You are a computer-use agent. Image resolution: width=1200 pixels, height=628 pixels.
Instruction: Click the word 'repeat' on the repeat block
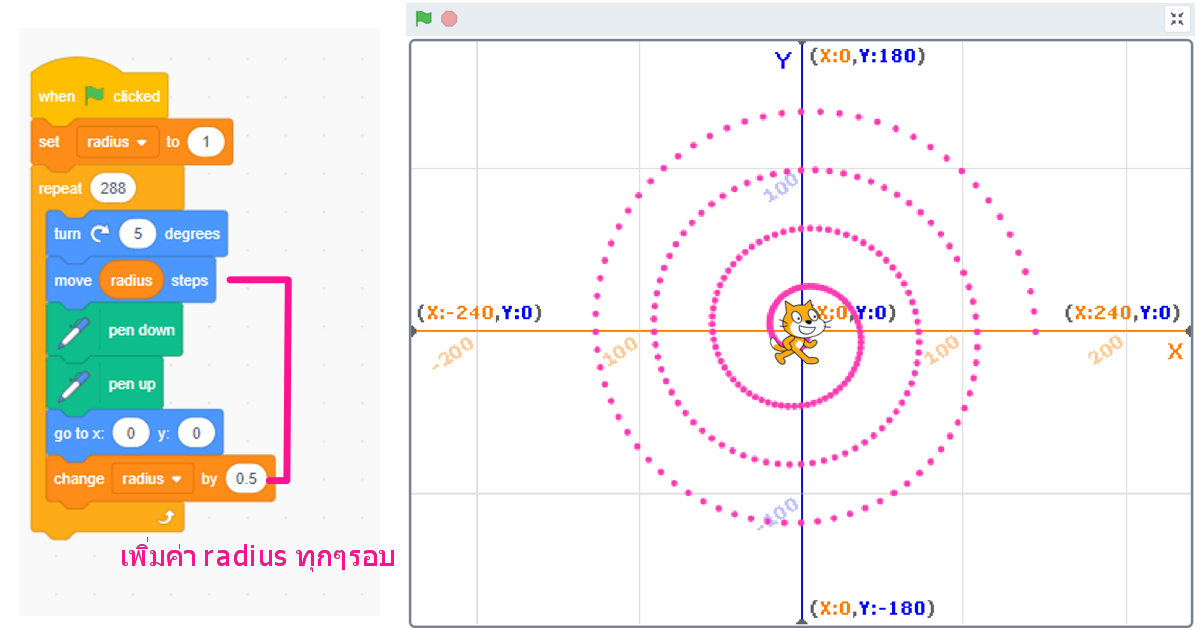(60, 188)
